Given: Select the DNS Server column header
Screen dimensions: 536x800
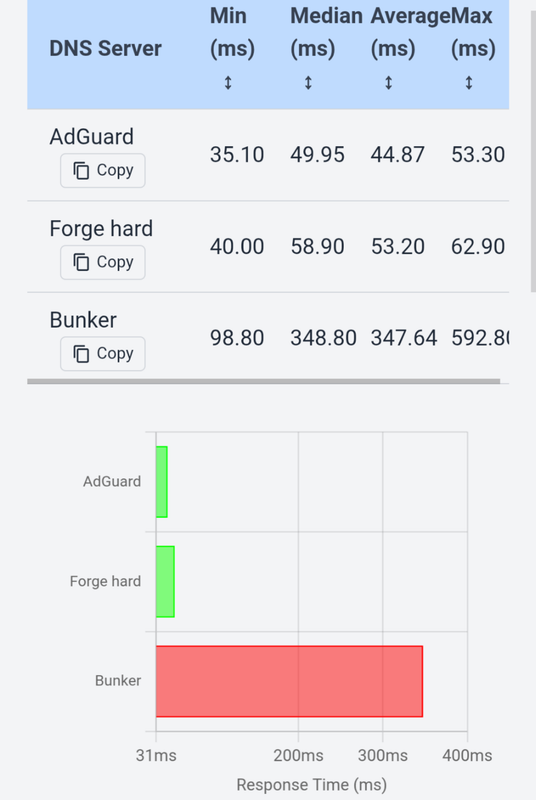Looking at the screenshot, I should (106, 48).
